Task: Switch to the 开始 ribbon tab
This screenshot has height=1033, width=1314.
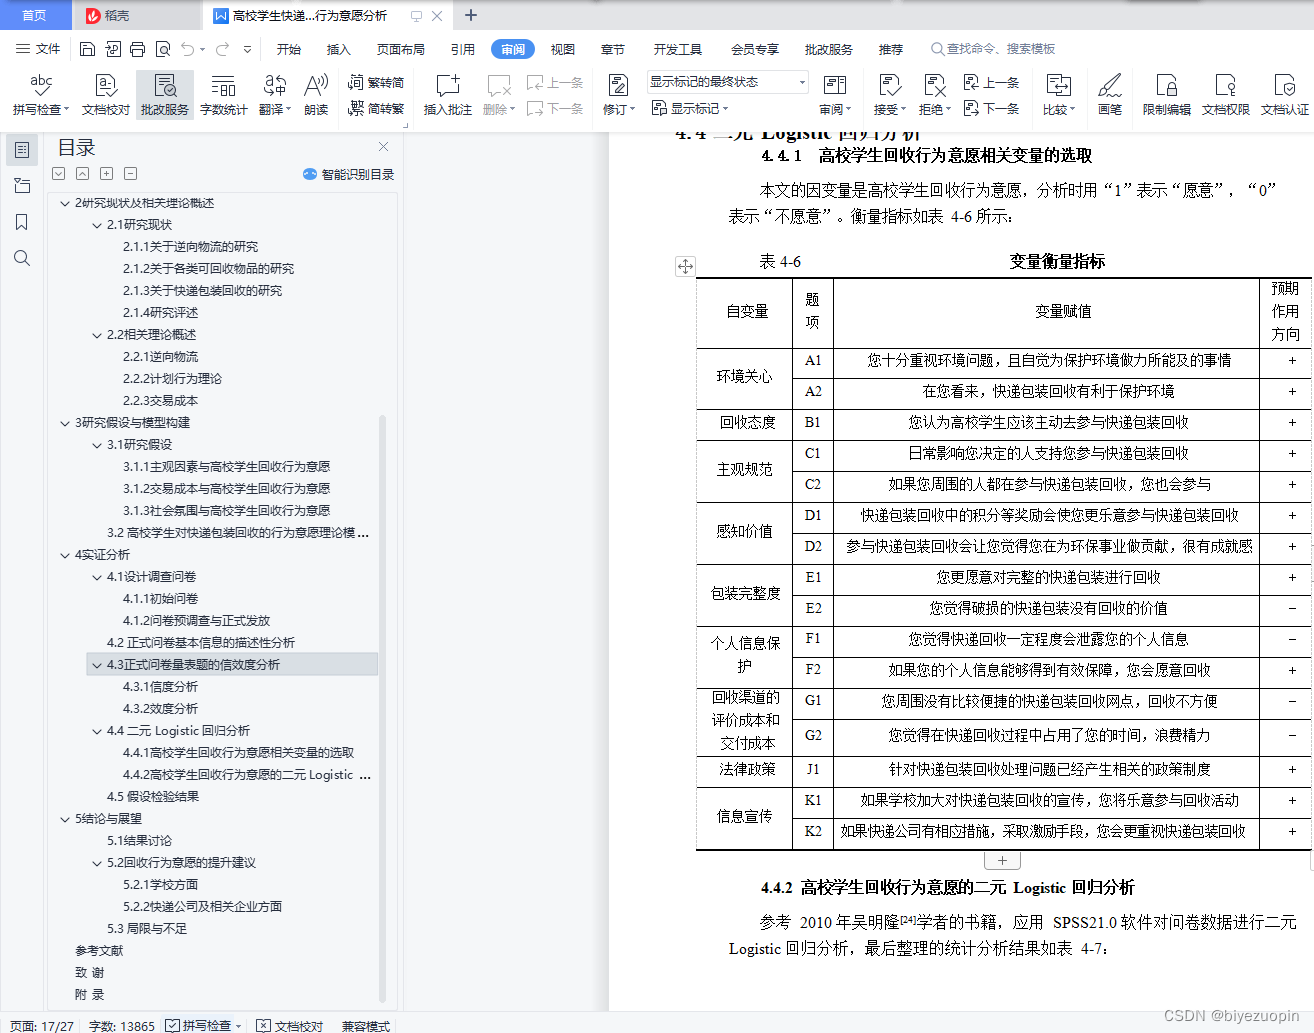Action: click(289, 49)
